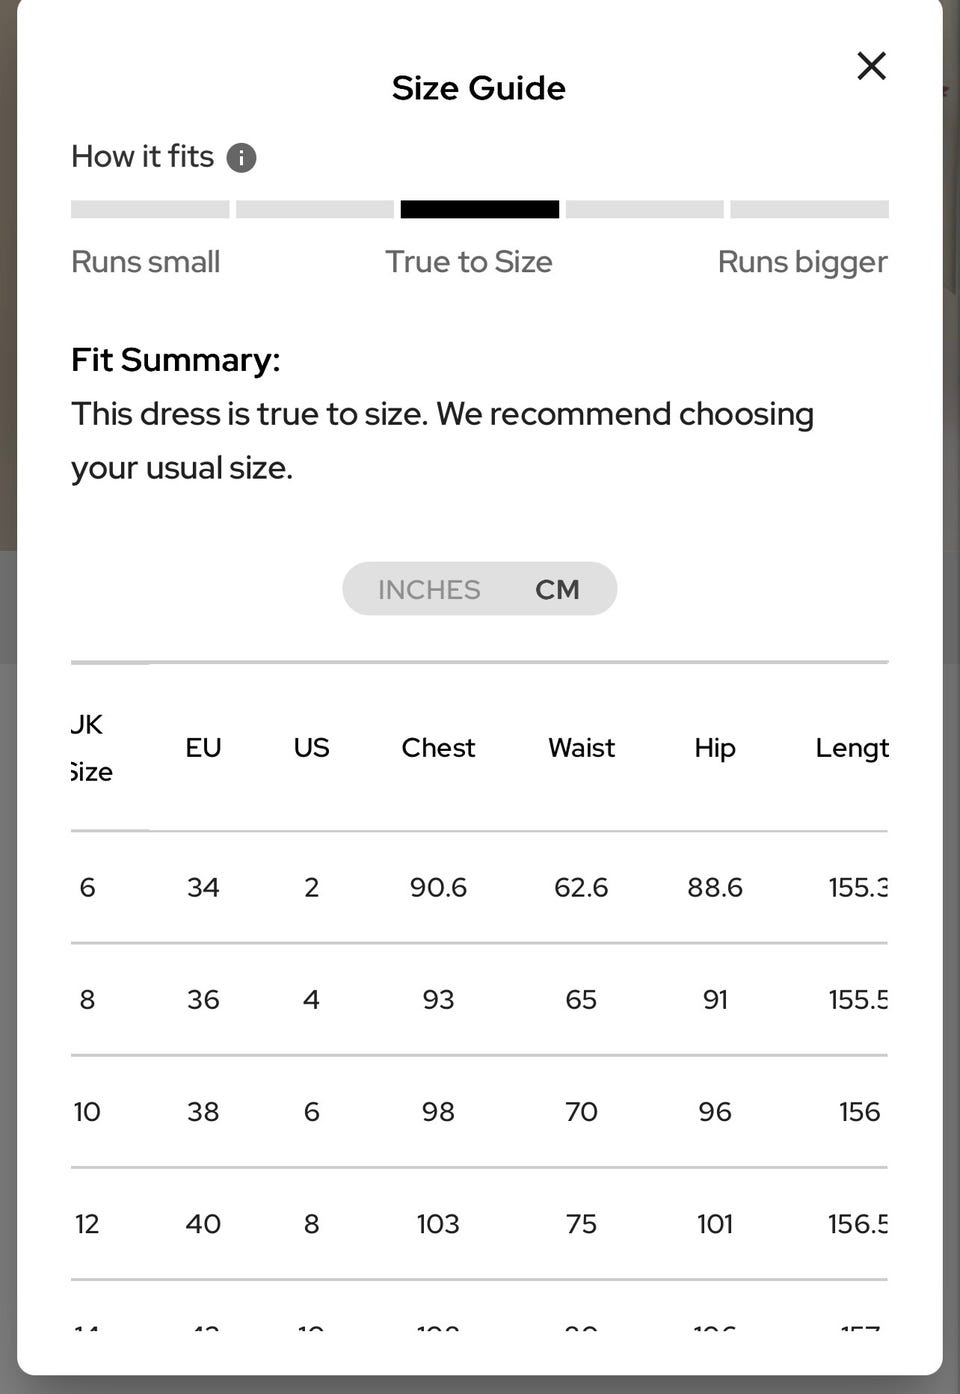Choose the UK size 10 row

point(479,1111)
